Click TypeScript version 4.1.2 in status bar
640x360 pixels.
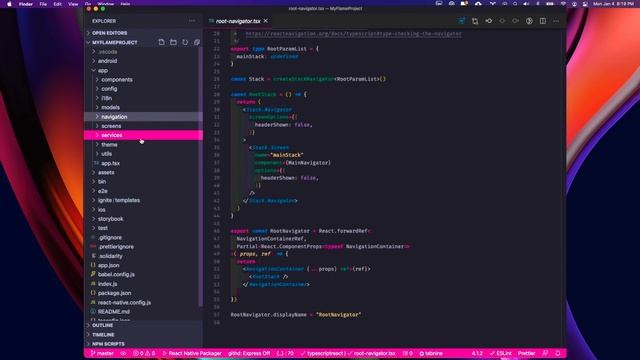pyautogui.click(x=477, y=353)
